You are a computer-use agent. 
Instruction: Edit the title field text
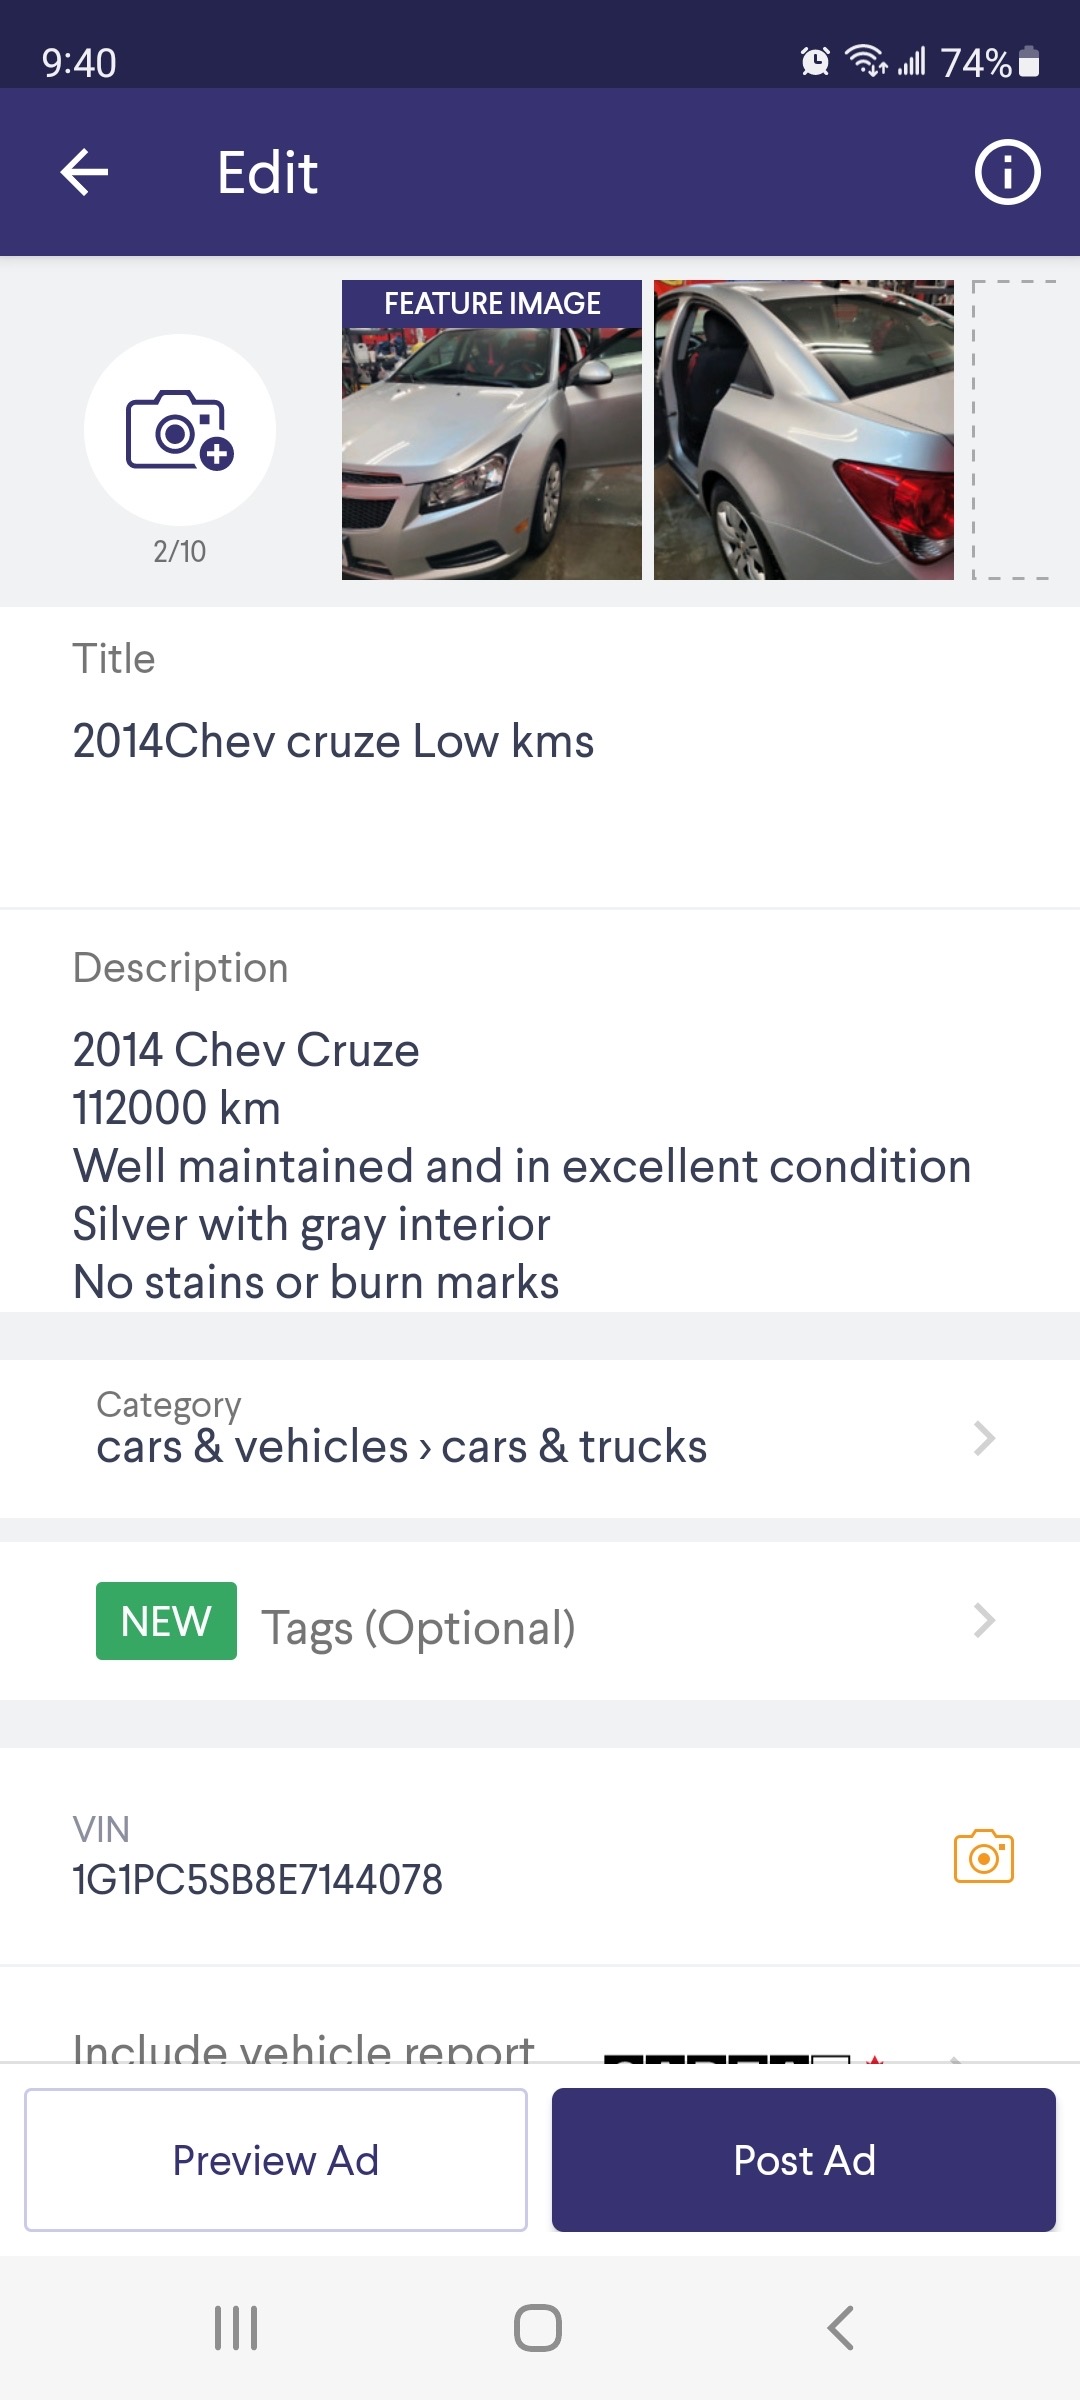pos(333,742)
